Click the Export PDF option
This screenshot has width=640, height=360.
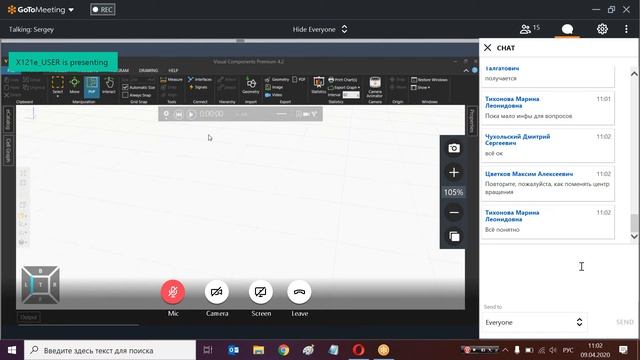coord(299,80)
